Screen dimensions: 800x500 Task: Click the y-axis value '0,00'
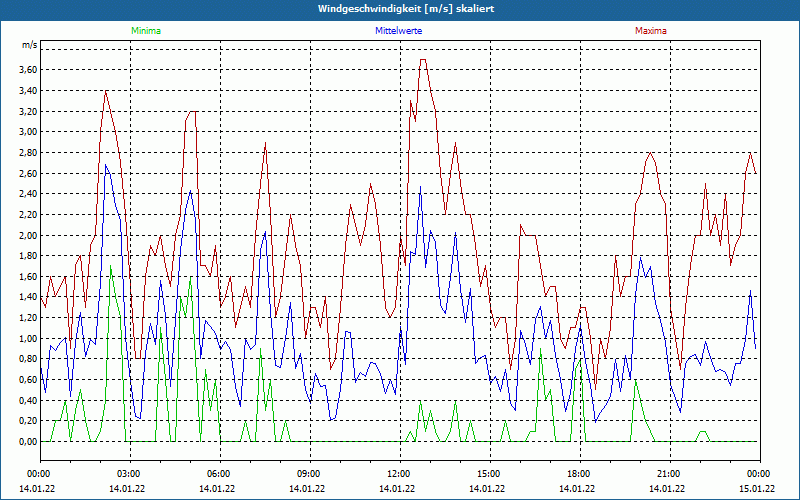(x=28, y=442)
